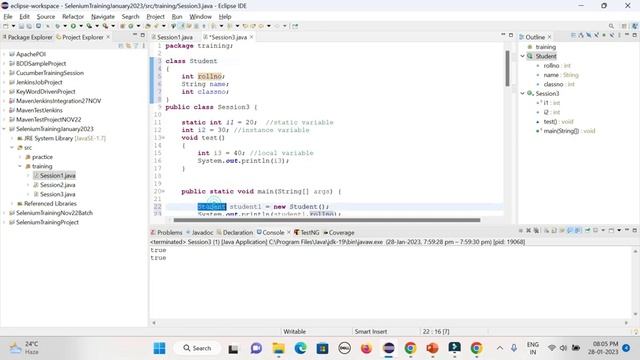Click the Save All toolbar icon

29,26
